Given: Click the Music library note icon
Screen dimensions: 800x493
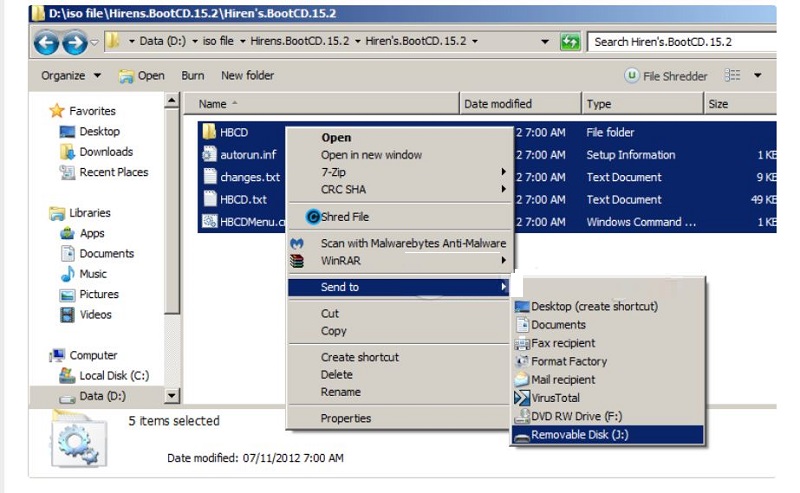Looking at the screenshot, I should pyautogui.click(x=67, y=275).
